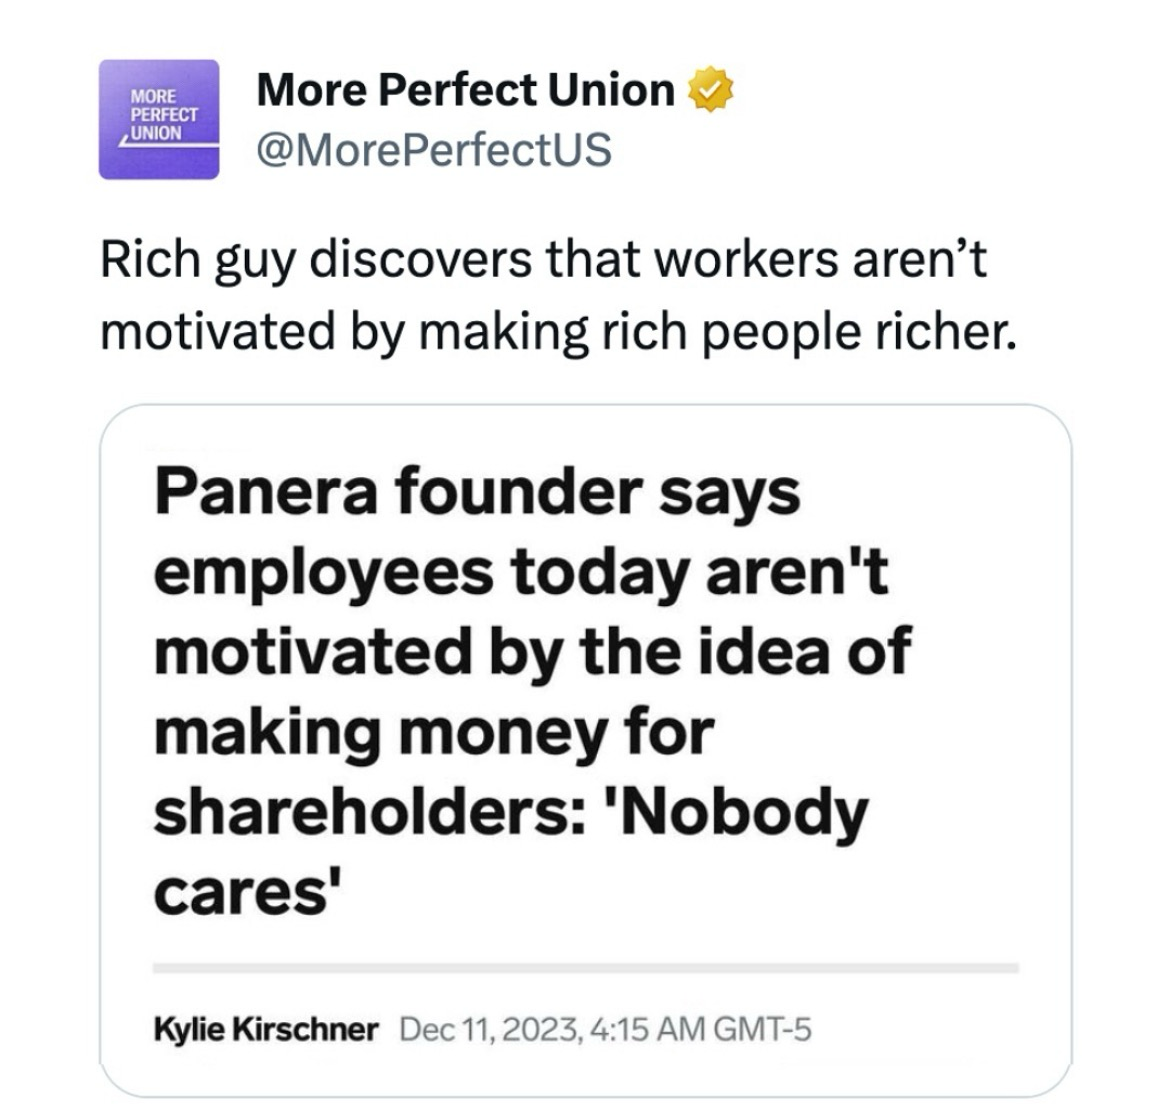The width and height of the screenshot is (1170, 1114).
Task: Click the More Perfect Union purple avatar
Action: (x=158, y=119)
